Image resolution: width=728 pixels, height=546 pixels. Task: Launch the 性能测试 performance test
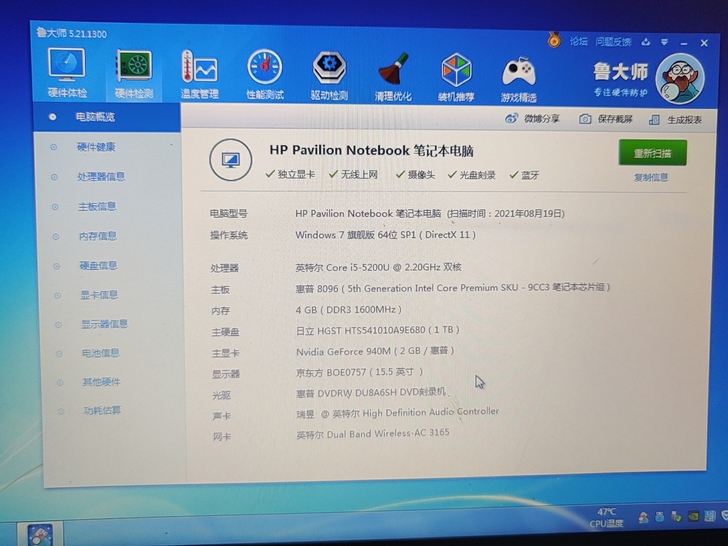coord(265,75)
